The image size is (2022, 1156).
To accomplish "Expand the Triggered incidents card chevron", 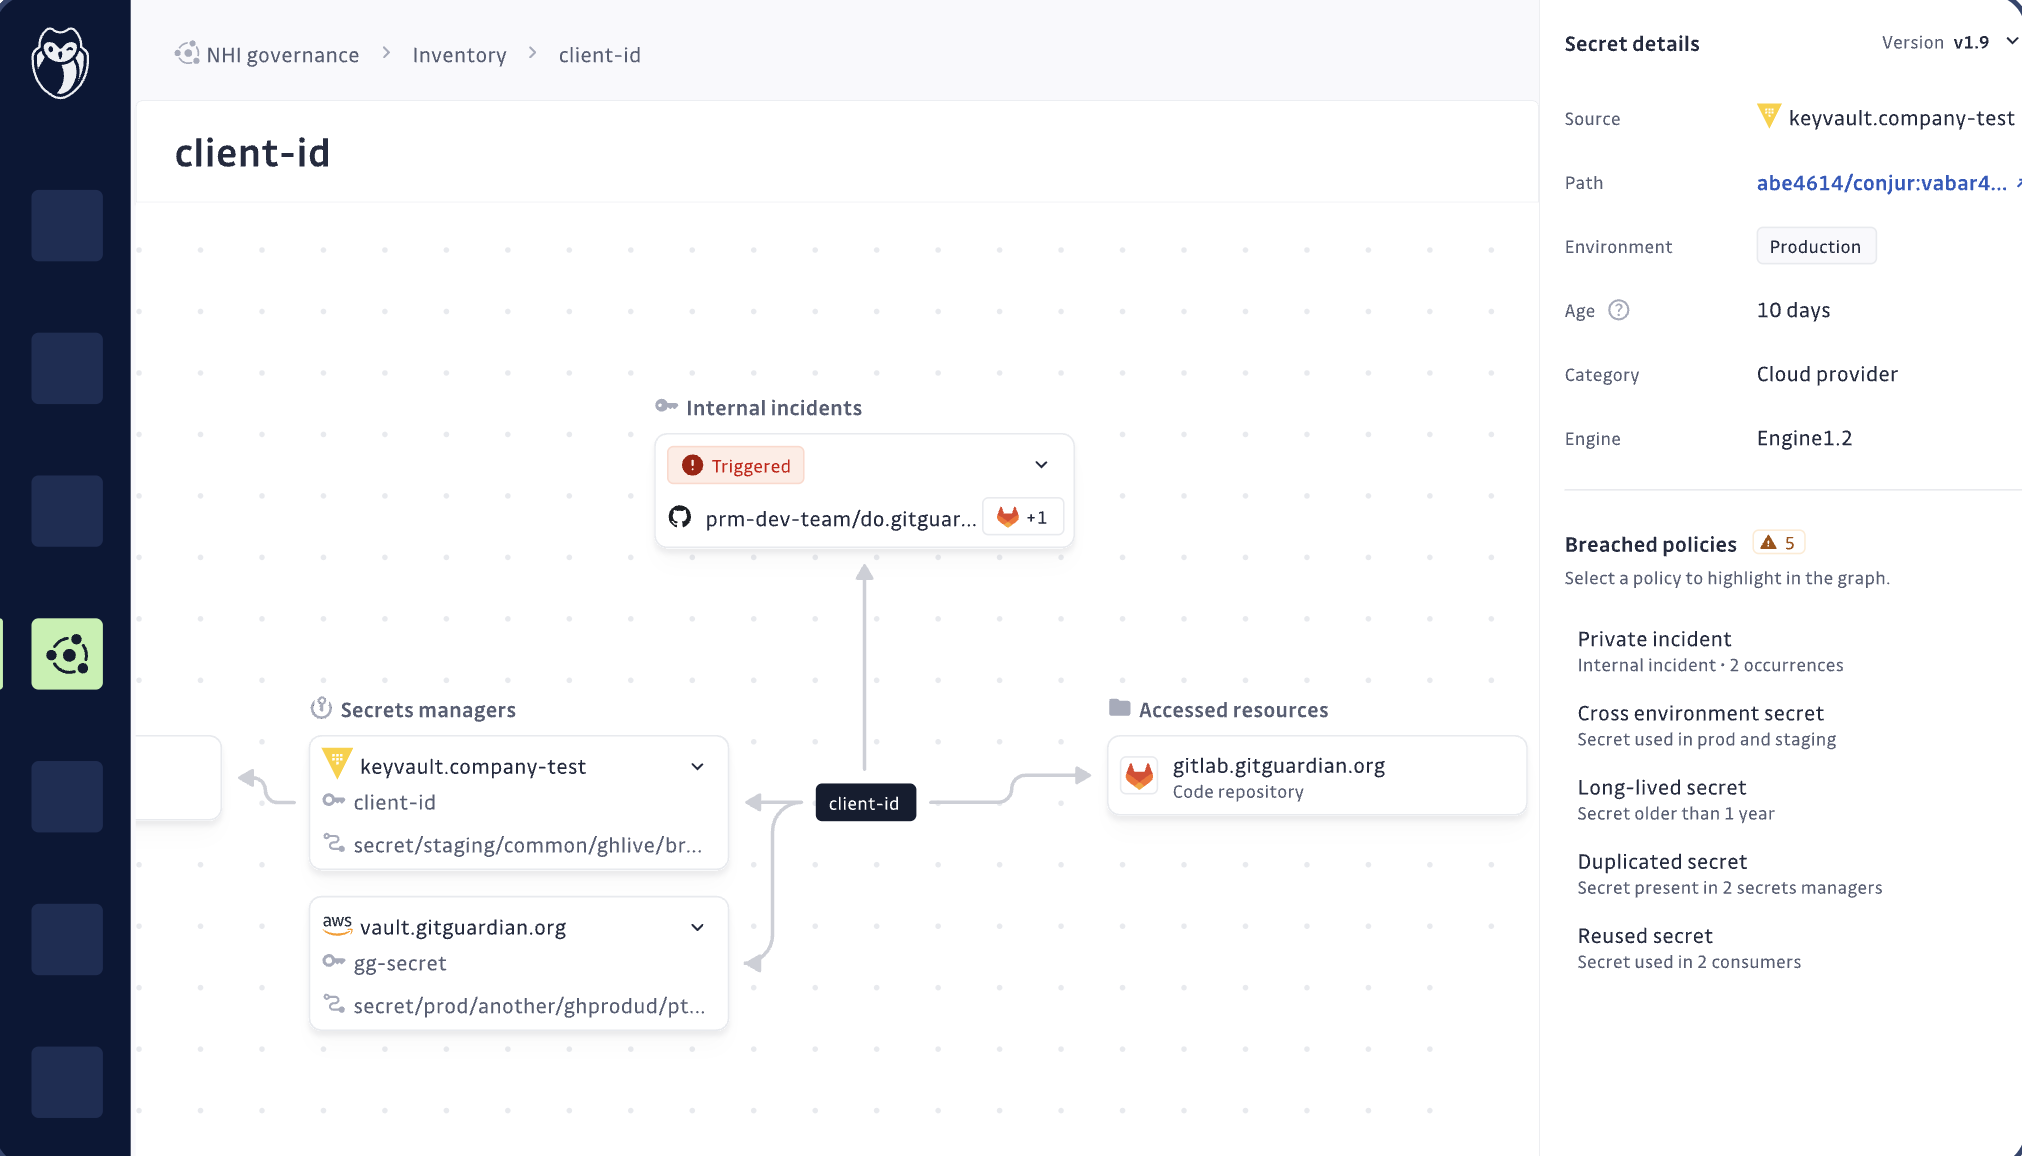I will point(1041,465).
